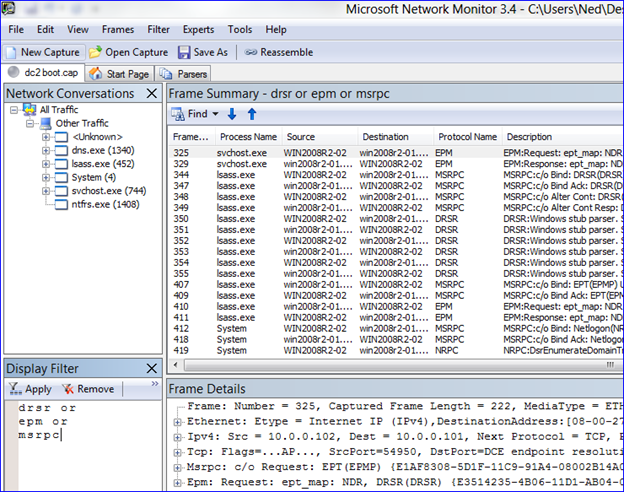This screenshot has height=492, width=624.
Task: Sort by the Destination column header
Action: pyautogui.click(x=395, y=137)
